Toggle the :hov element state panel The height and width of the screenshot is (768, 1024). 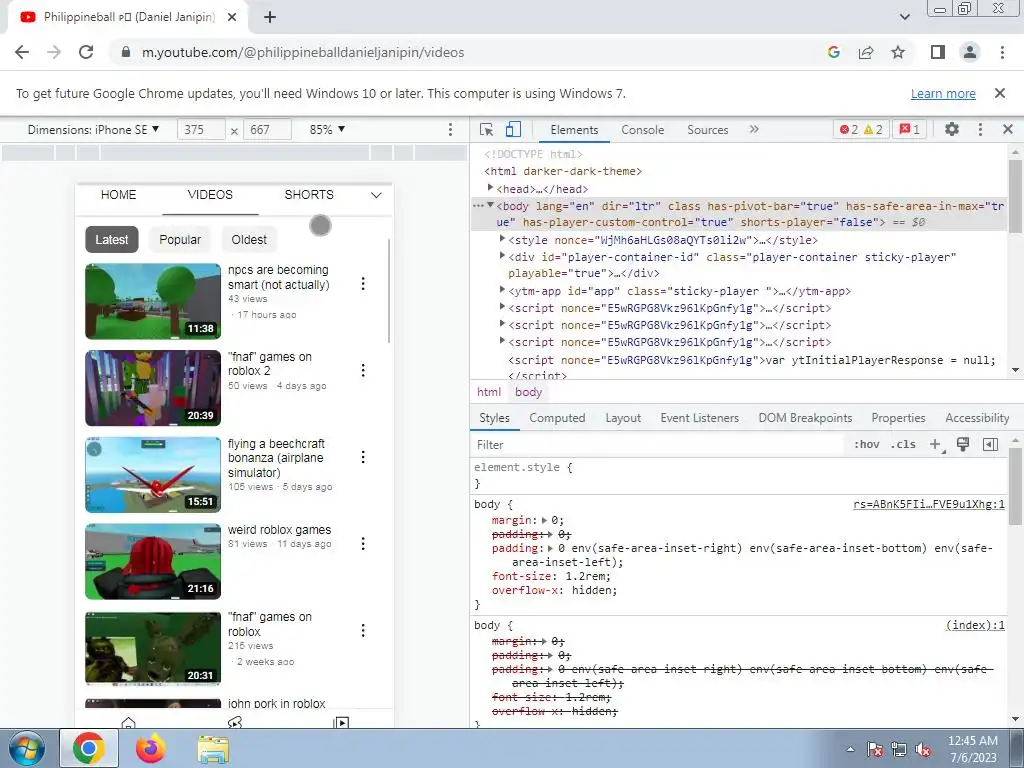click(867, 444)
